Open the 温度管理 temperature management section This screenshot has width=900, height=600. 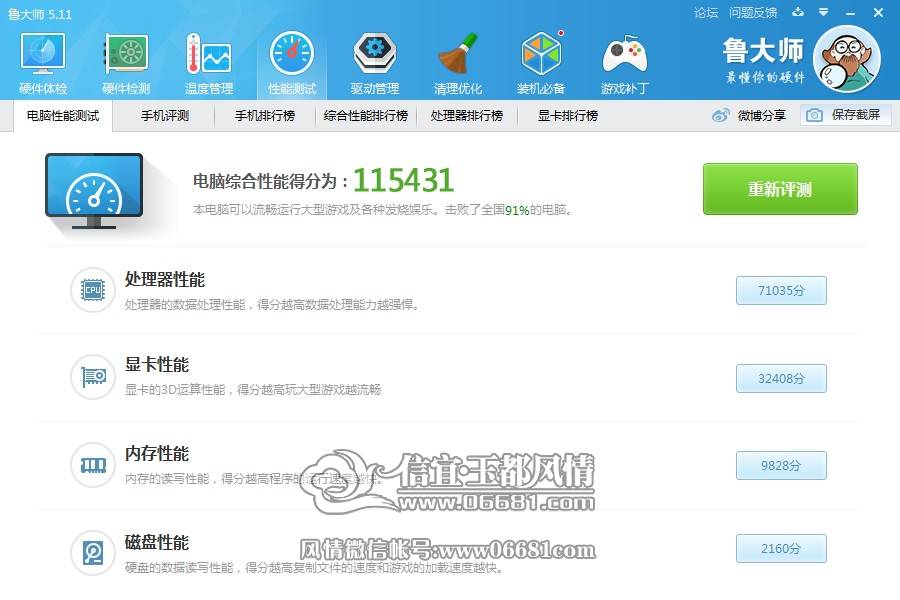click(x=209, y=63)
